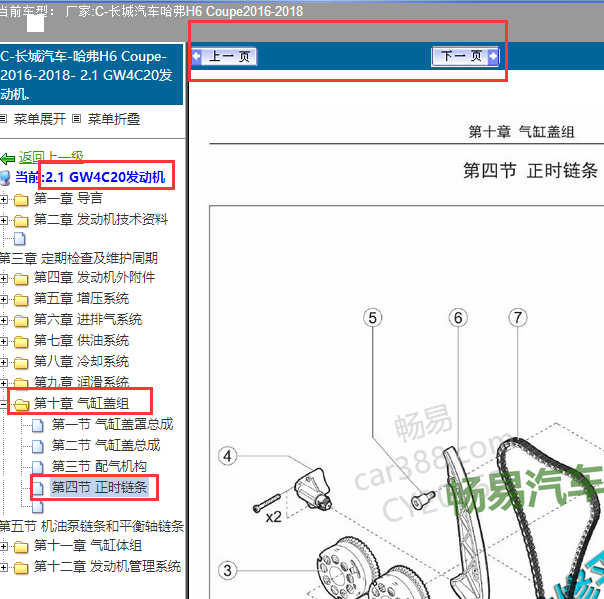Expand 第四章 发动机外附件 node

tap(3, 278)
